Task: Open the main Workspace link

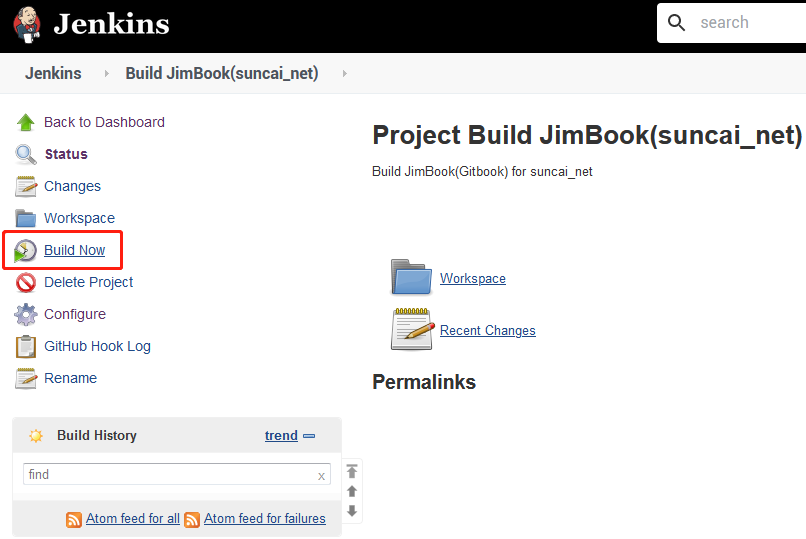Action: tap(473, 278)
